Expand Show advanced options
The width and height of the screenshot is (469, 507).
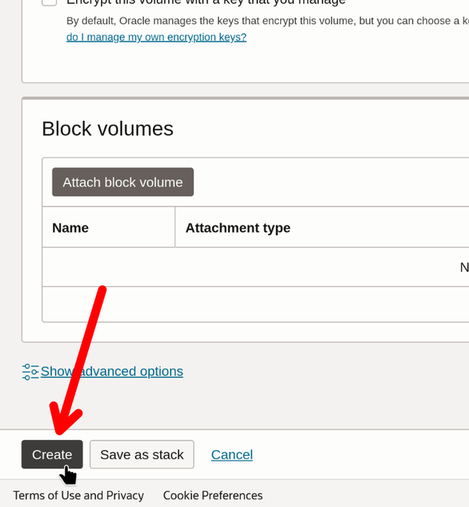click(x=112, y=371)
